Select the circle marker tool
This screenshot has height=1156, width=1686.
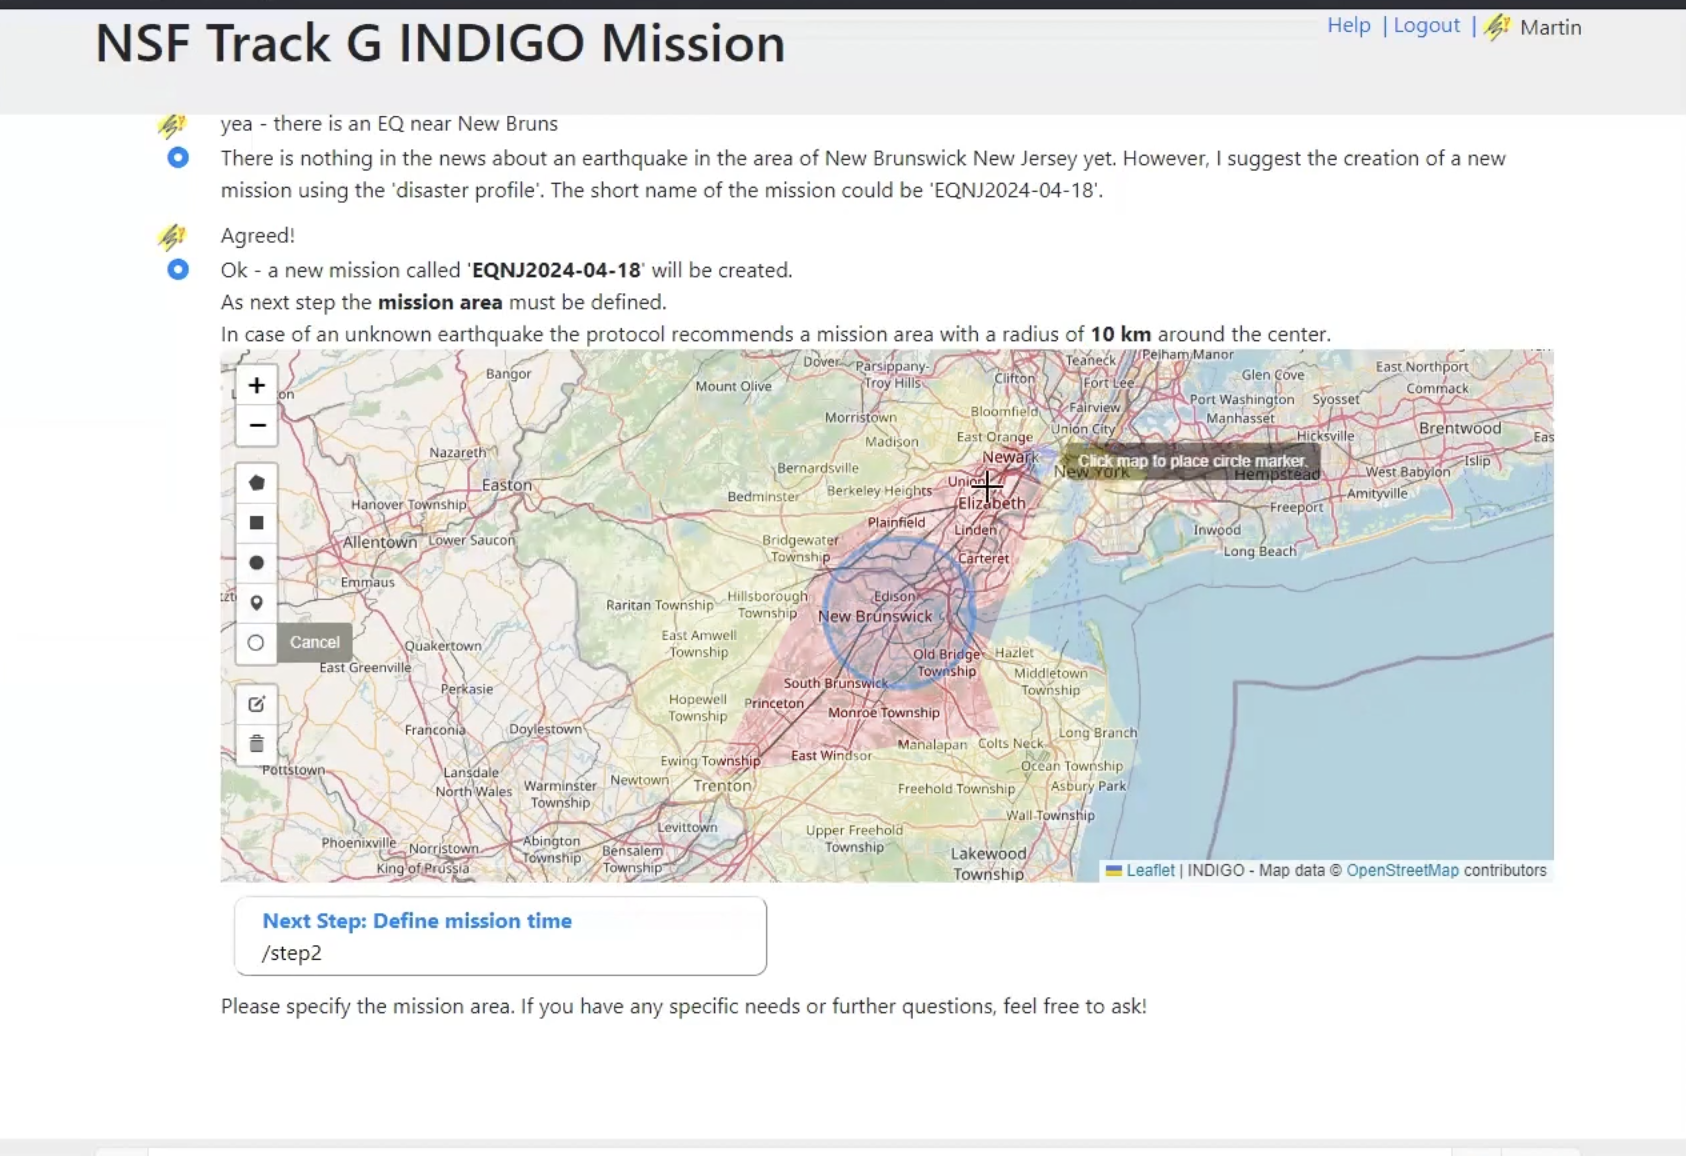coord(256,643)
